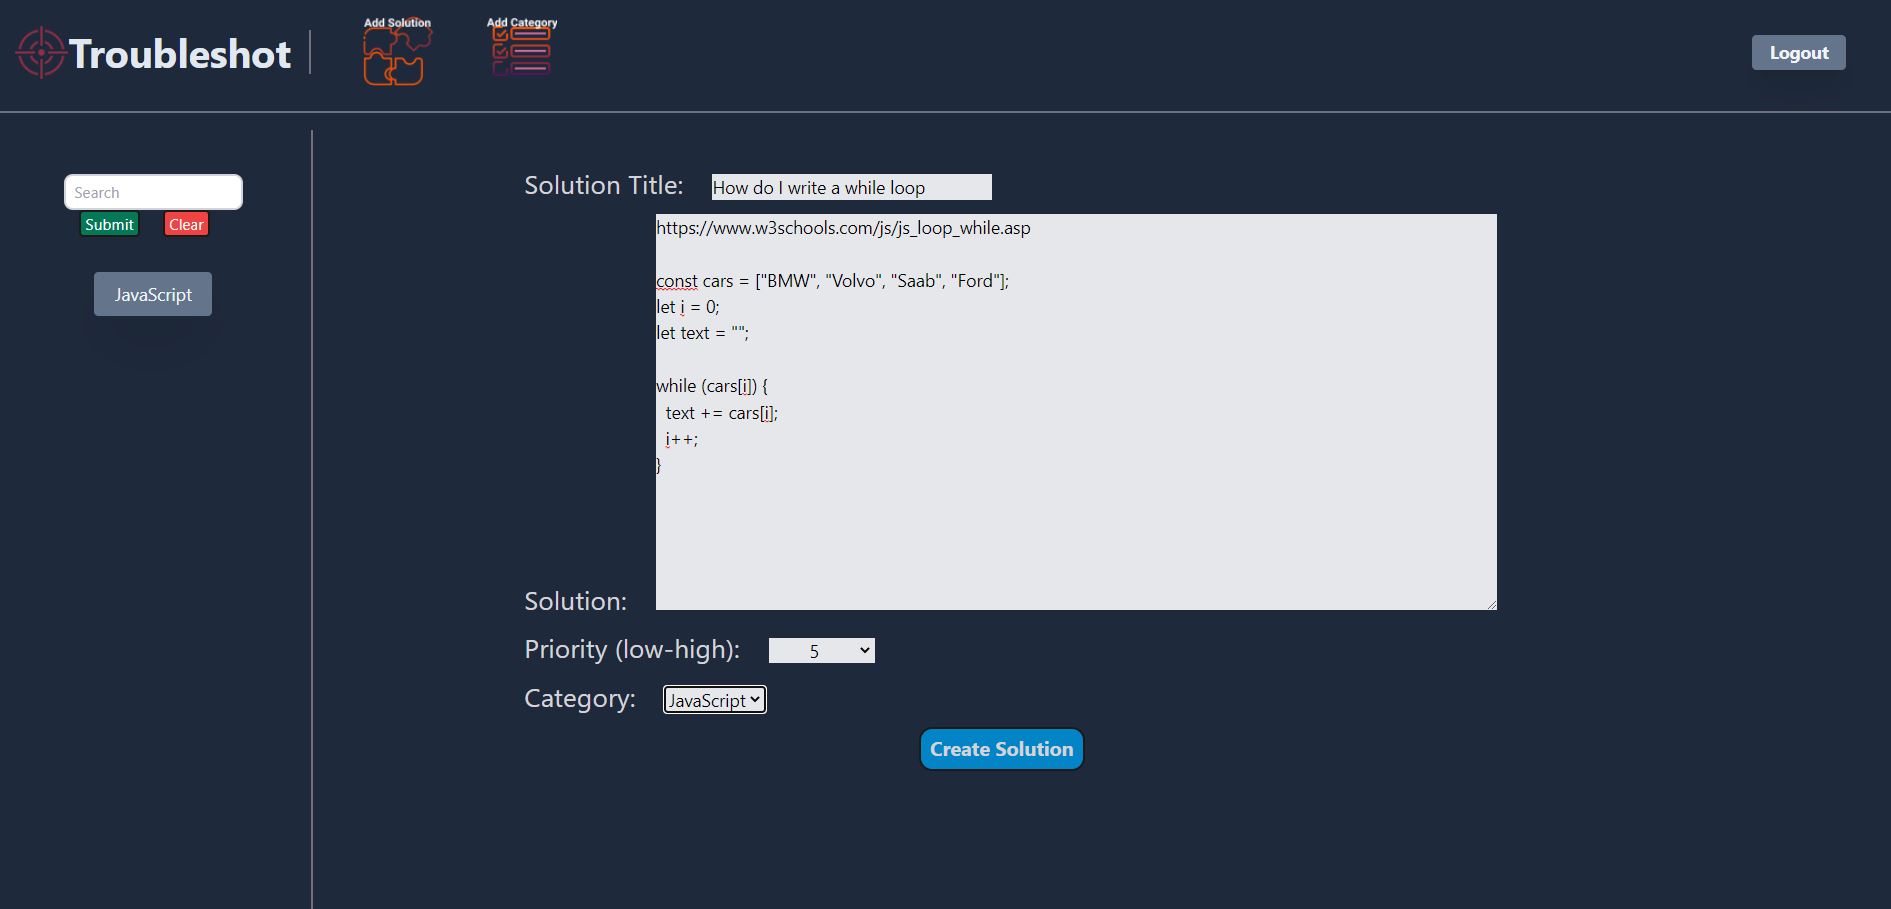This screenshot has height=909, width=1891.
Task: Click the Solution Title text field
Action: click(850, 187)
